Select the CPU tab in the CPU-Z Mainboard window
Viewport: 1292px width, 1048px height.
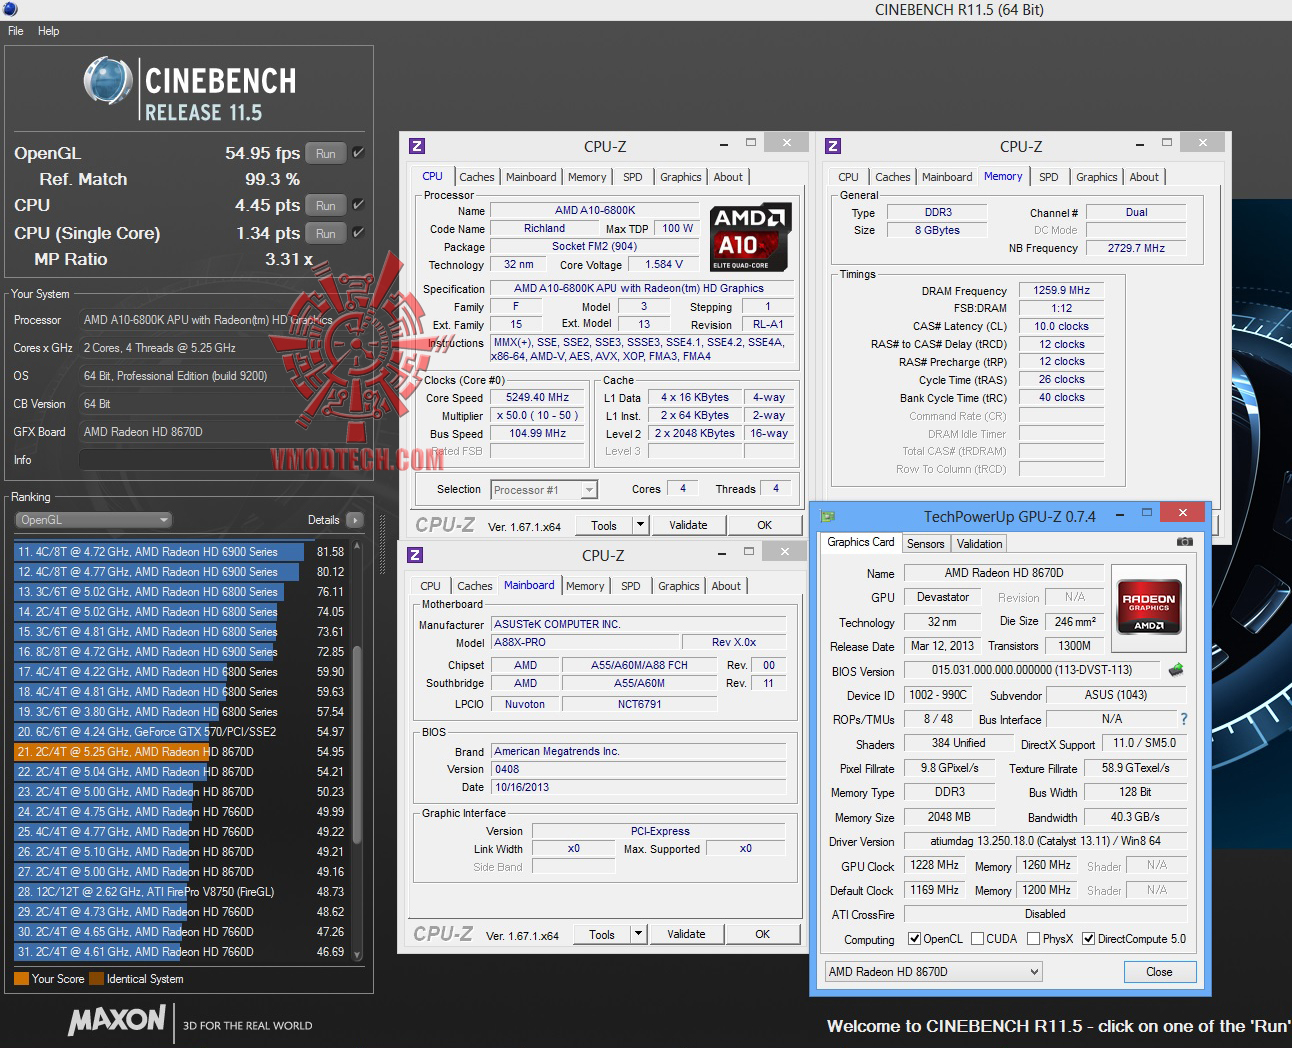(x=430, y=586)
